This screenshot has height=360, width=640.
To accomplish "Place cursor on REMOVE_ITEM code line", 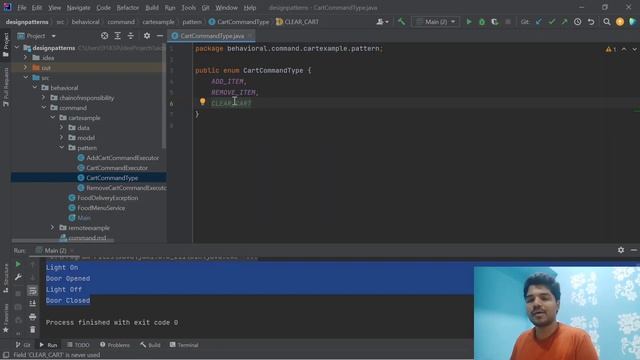I will [x=235, y=93].
